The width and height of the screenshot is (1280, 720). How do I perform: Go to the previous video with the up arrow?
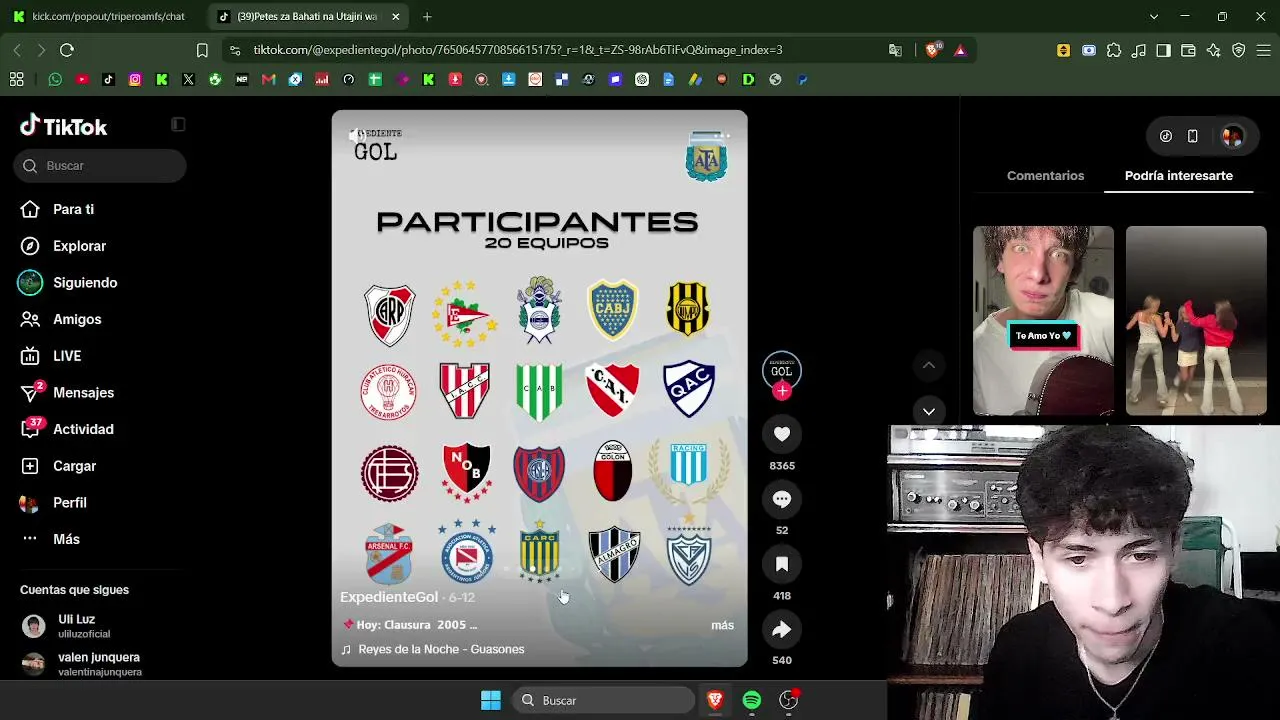(928, 366)
